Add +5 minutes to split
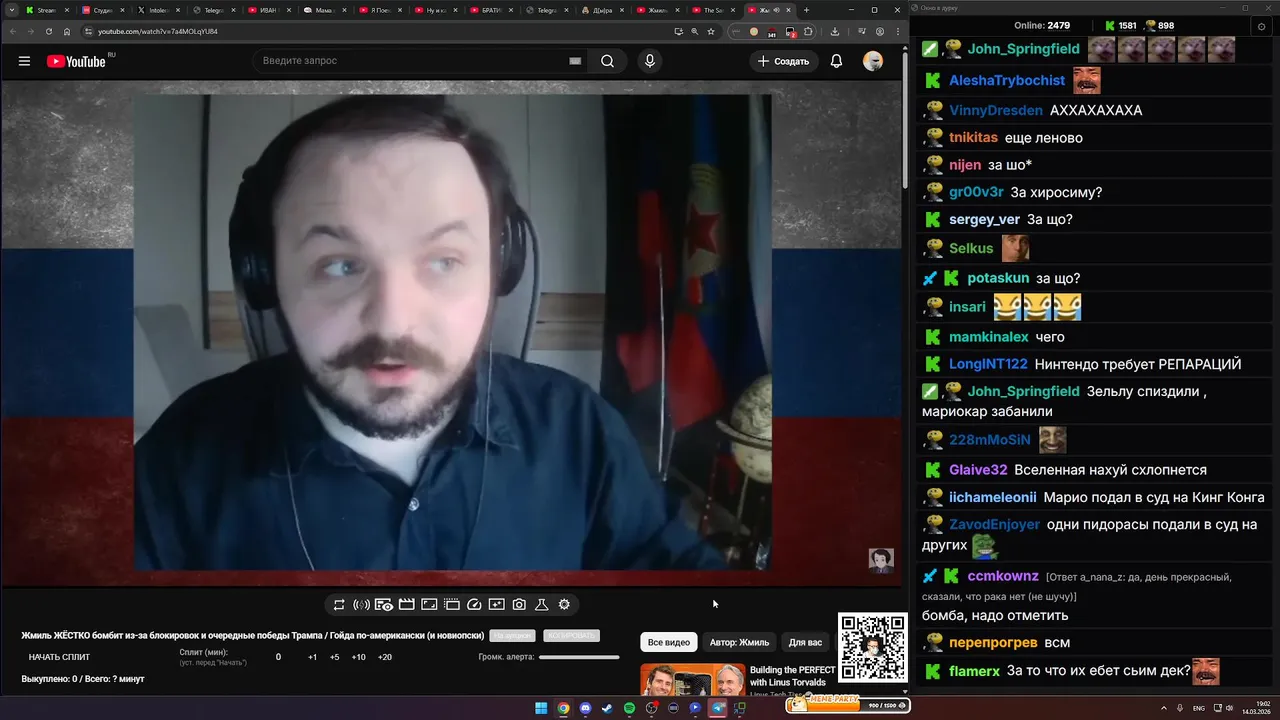This screenshot has height=720, width=1280. tap(334, 657)
